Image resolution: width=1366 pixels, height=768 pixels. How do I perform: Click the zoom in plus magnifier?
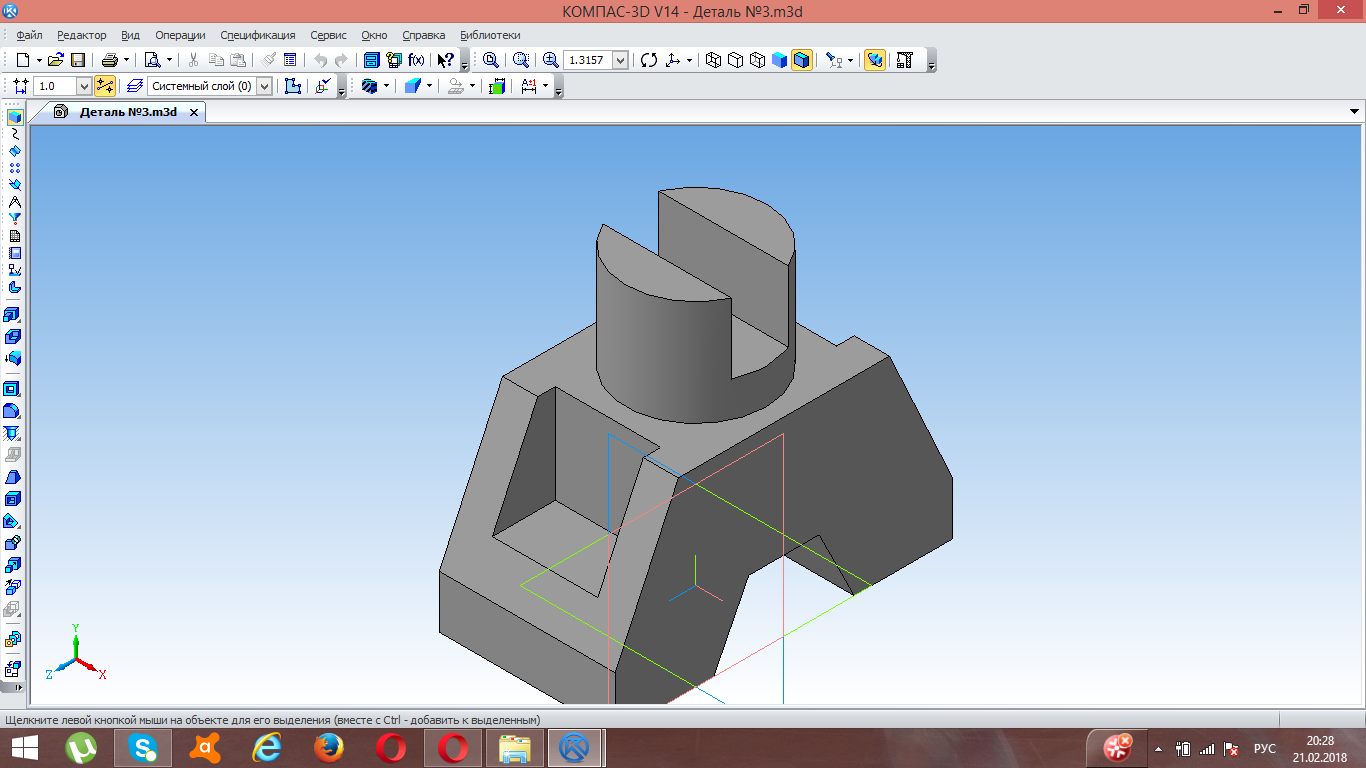pyautogui.click(x=550, y=60)
